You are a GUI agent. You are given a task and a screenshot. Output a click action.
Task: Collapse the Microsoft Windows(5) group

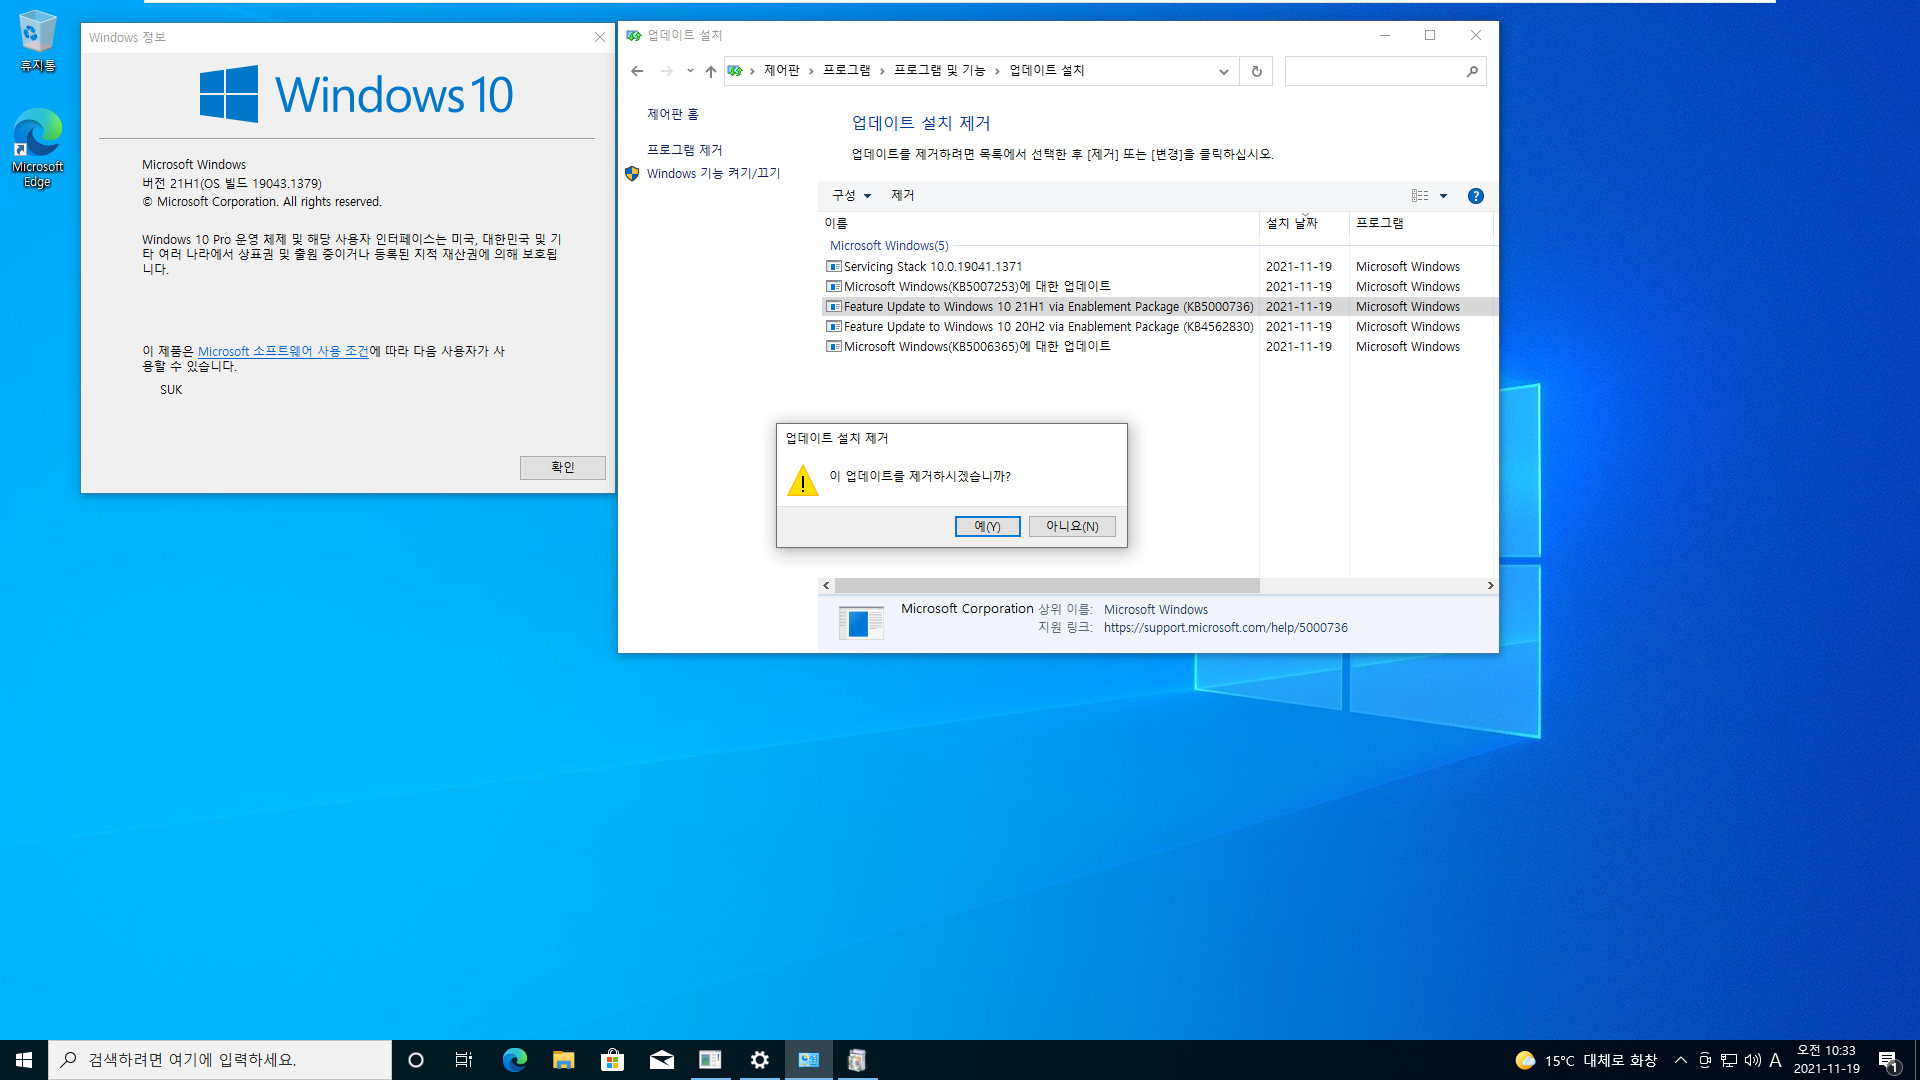point(889,246)
